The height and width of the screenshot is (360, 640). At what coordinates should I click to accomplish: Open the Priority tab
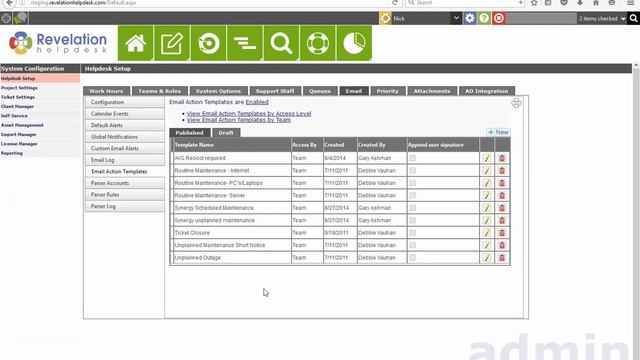[387, 91]
